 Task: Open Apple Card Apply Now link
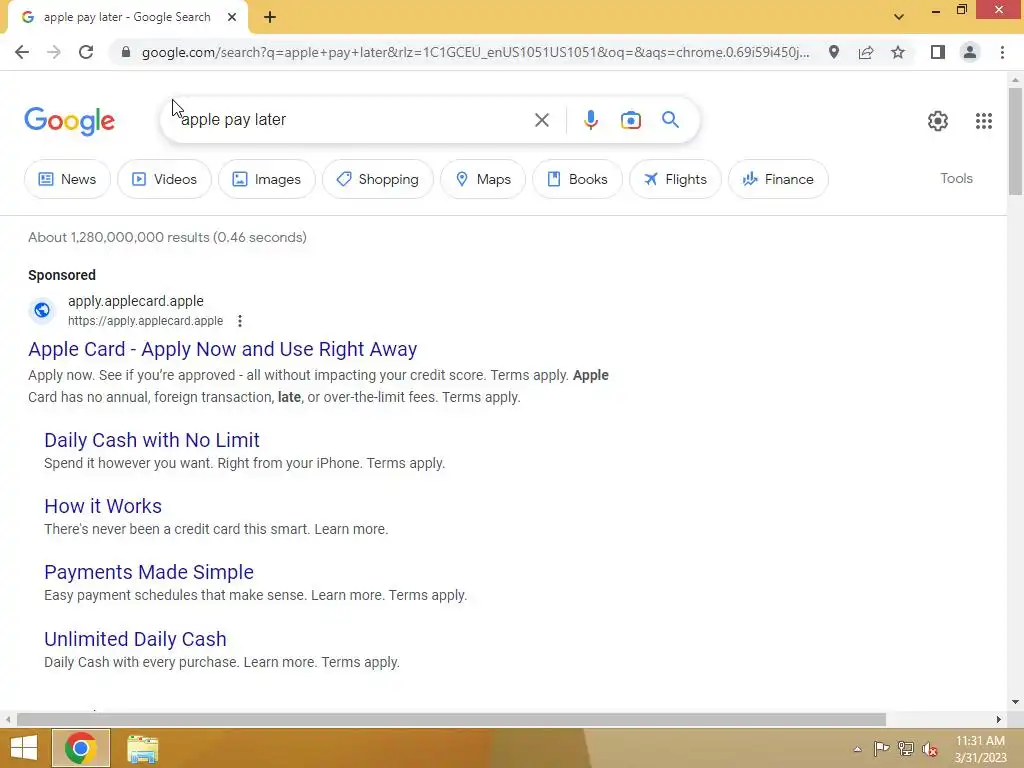pos(223,349)
